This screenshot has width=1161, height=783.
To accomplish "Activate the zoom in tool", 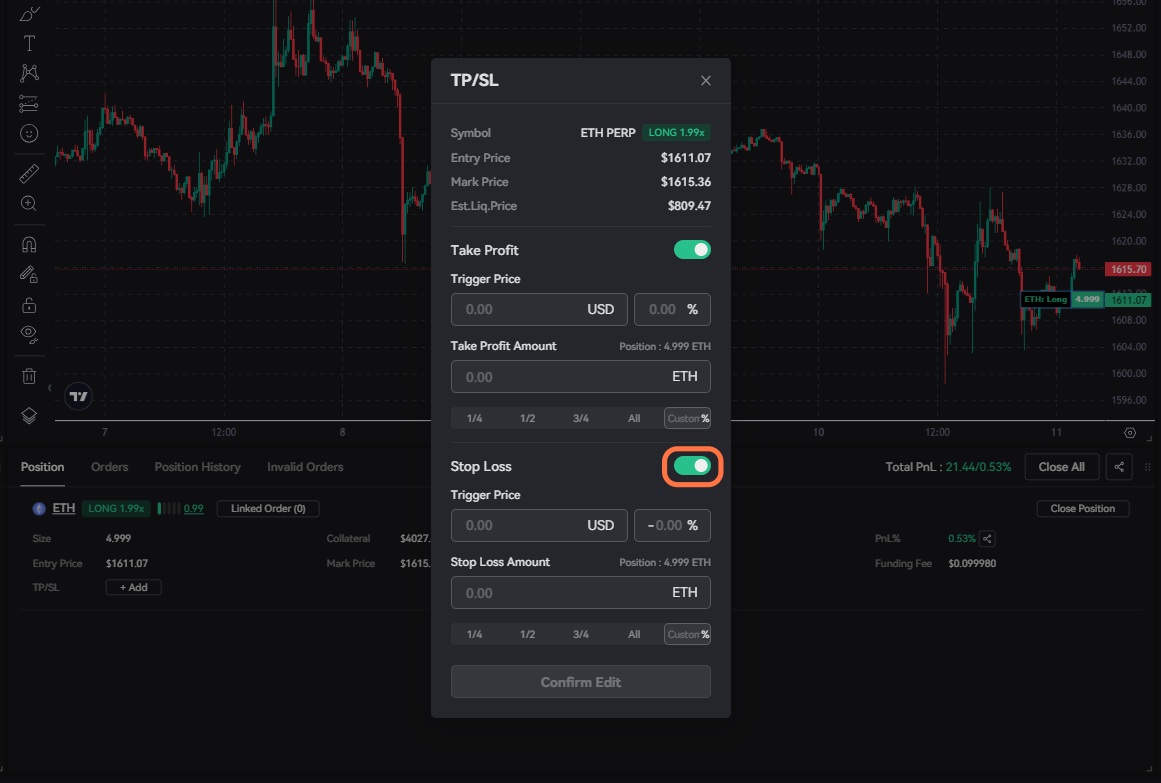I will click(29, 204).
